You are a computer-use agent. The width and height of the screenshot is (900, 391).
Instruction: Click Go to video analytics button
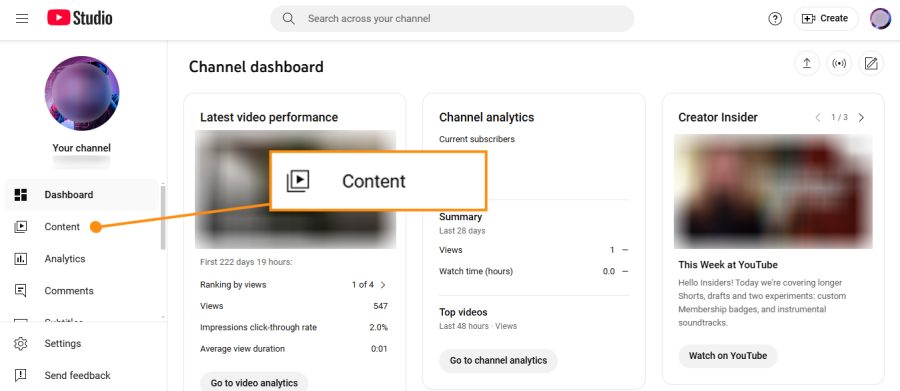[x=254, y=382]
